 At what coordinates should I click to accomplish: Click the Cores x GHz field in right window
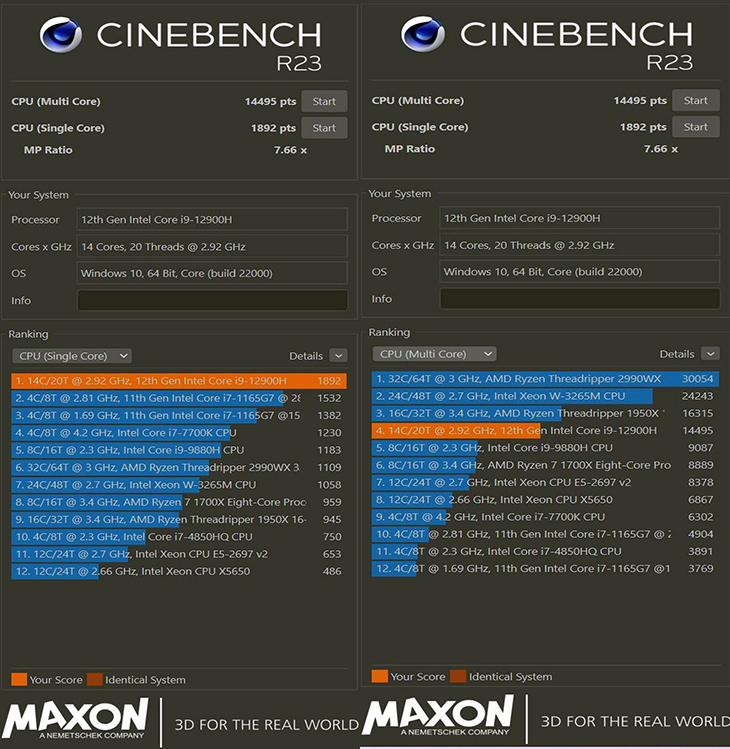coord(580,245)
